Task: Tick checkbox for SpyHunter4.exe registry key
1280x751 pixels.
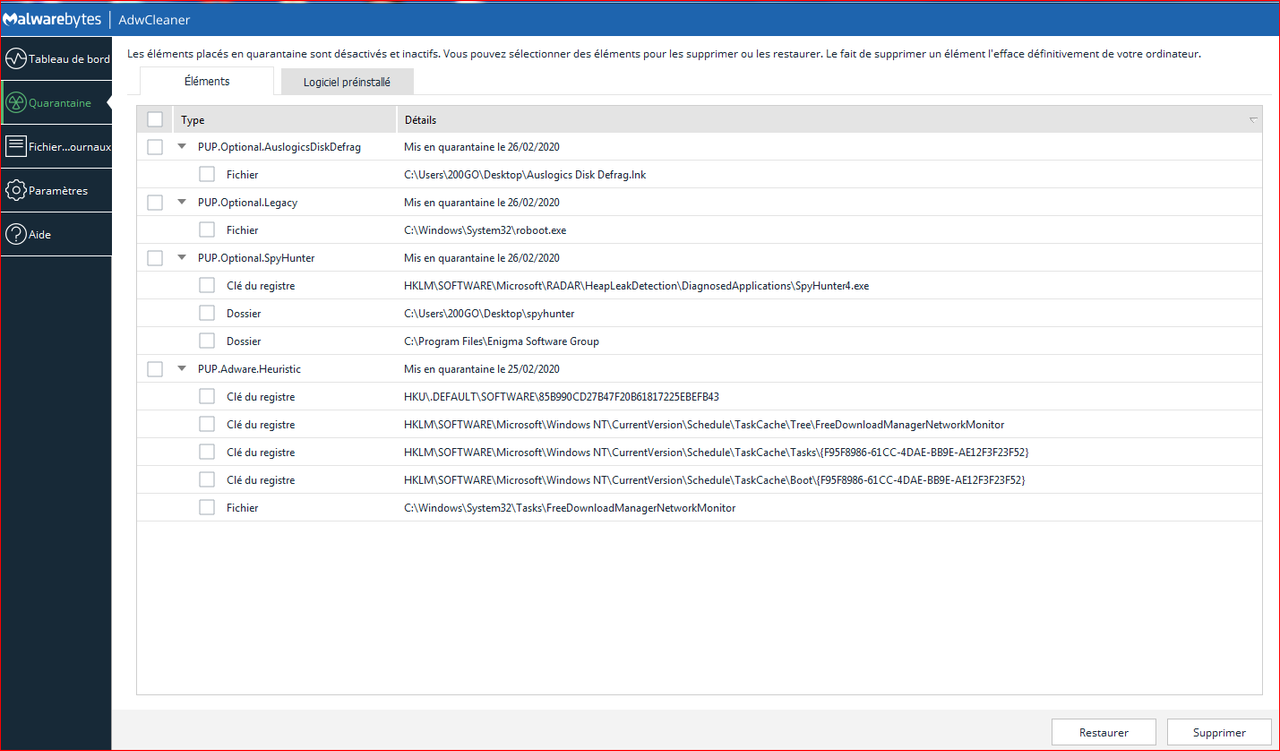Action: tap(207, 285)
